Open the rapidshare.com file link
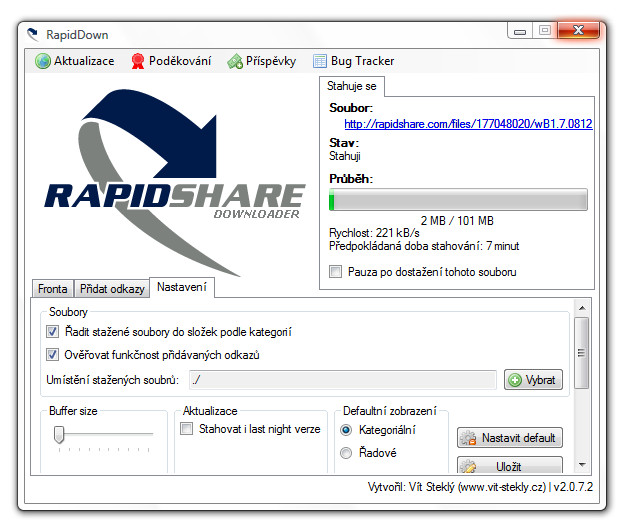Image resolution: width=625 pixels, height=527 pixels. (468, 124)
